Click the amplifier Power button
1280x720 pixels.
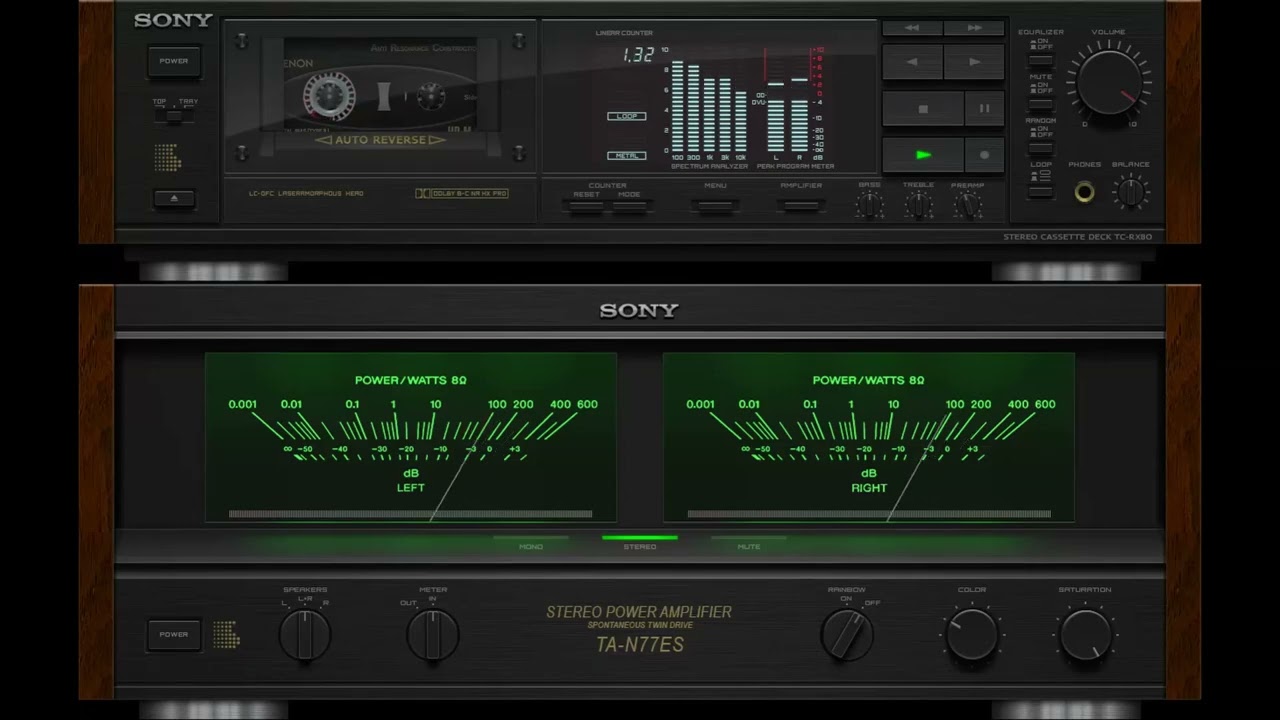[173, 634]
